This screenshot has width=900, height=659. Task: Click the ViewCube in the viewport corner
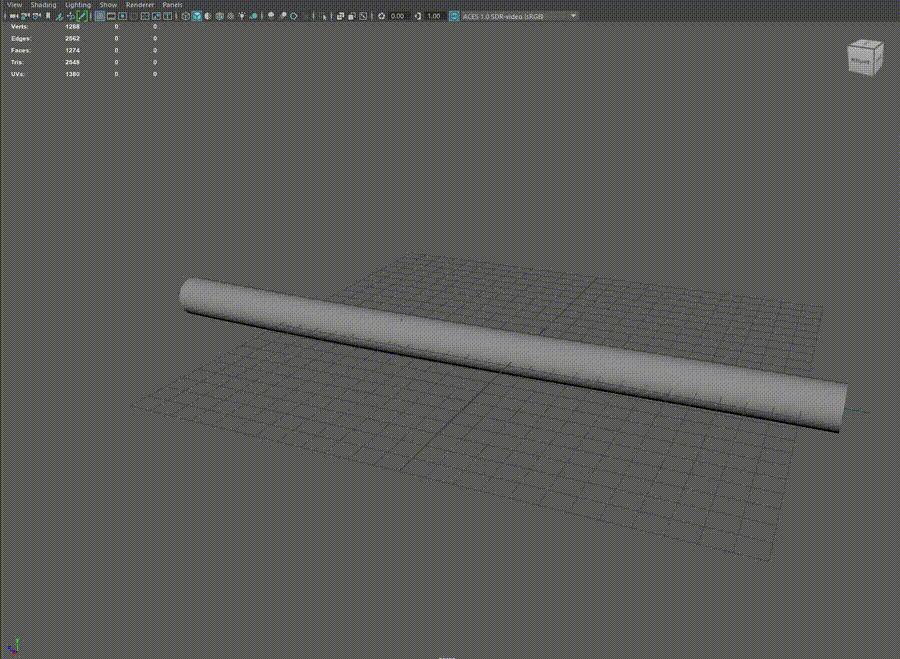pos(864,56)
